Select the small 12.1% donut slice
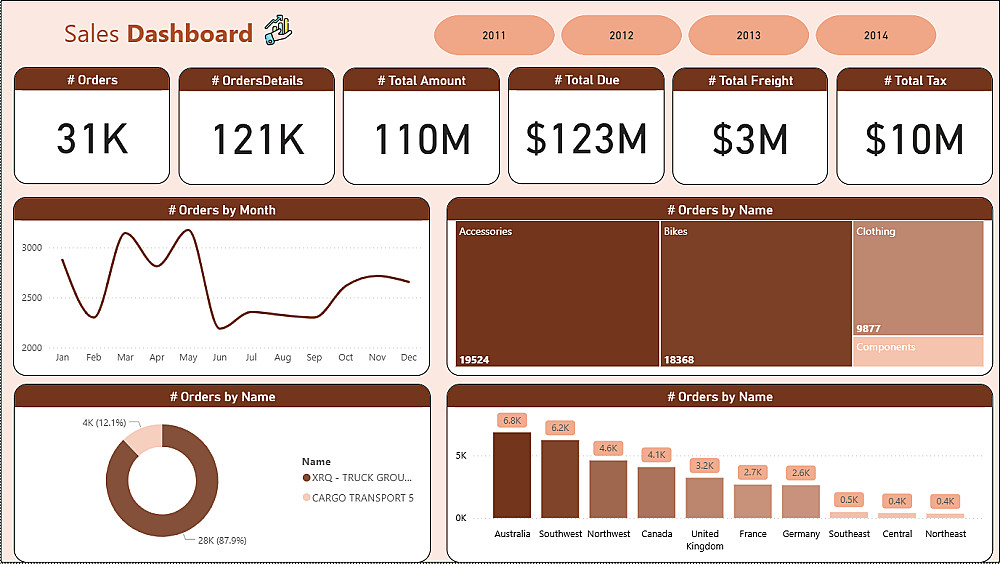 [145, 438]
